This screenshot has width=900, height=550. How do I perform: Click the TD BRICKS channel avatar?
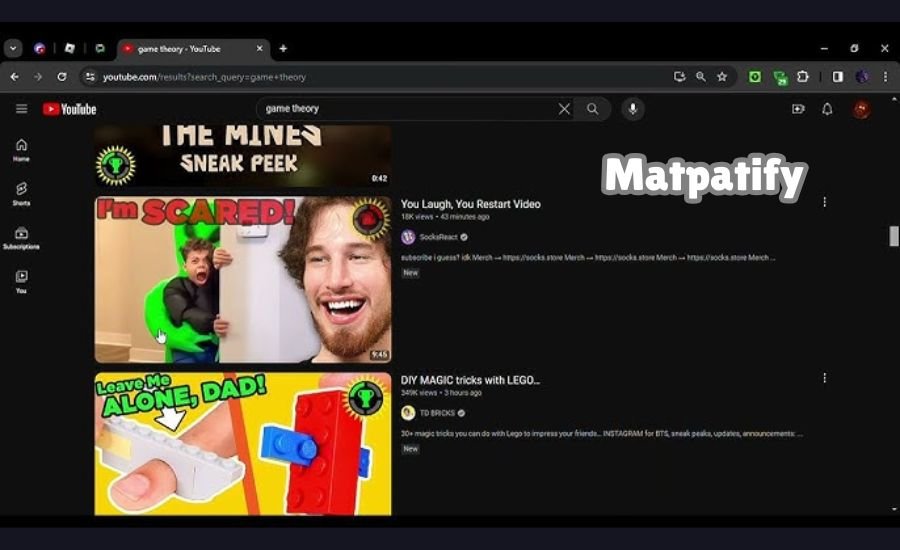point(408,413)
